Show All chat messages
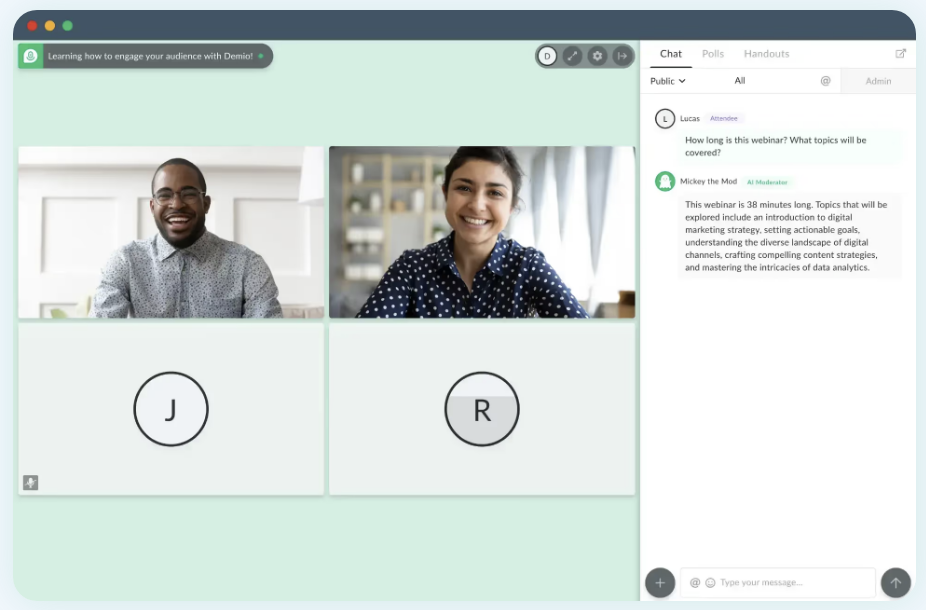 click(x=740, y=81)
